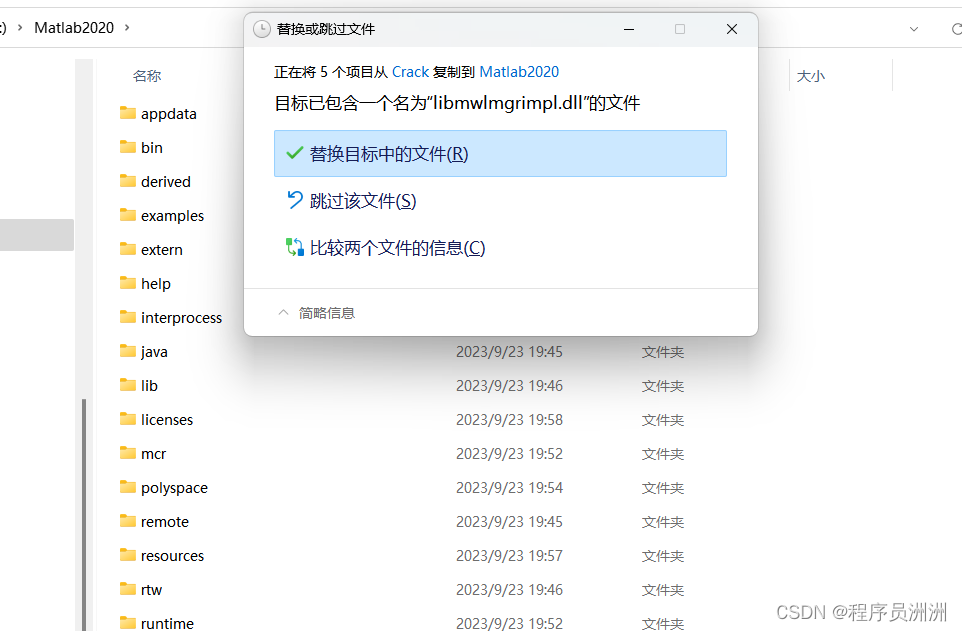Image resolution: width=962 pixels, height=631 pixels.
Task: Expand the chevron after Matlab2020 breadcrumb
Action: 127,28
